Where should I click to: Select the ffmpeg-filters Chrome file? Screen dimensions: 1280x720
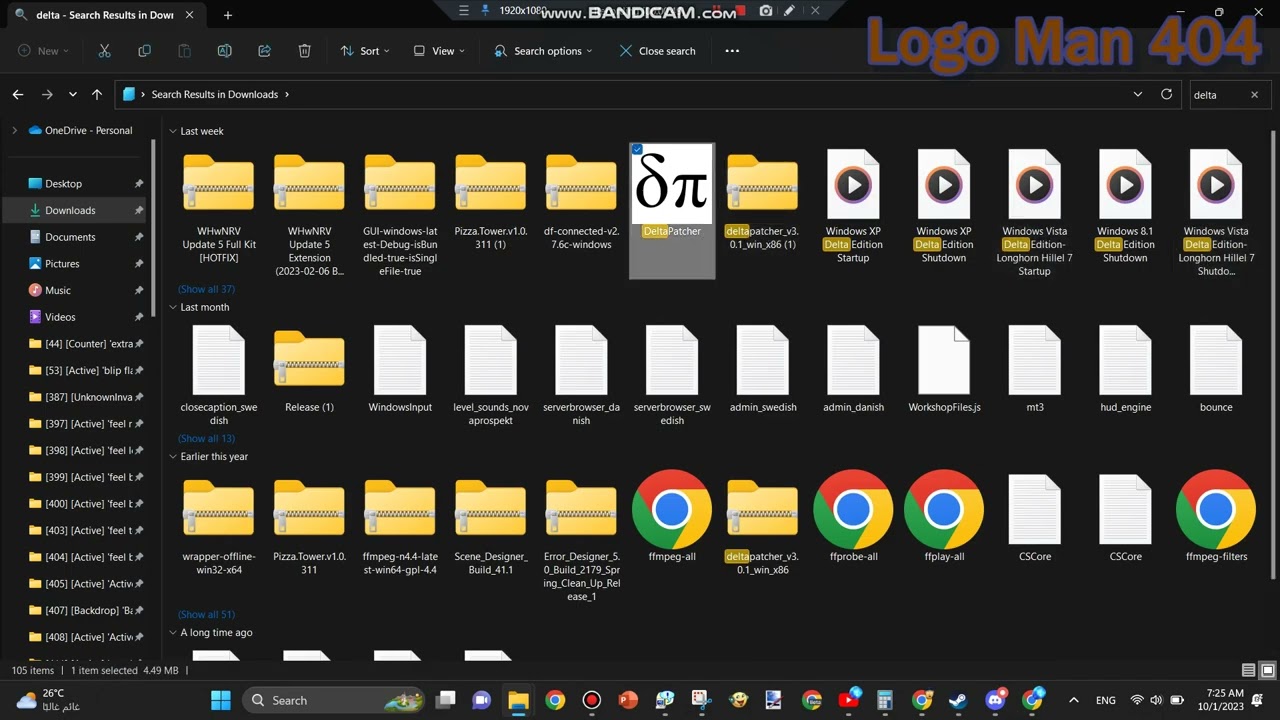[x=1216, y=516]
